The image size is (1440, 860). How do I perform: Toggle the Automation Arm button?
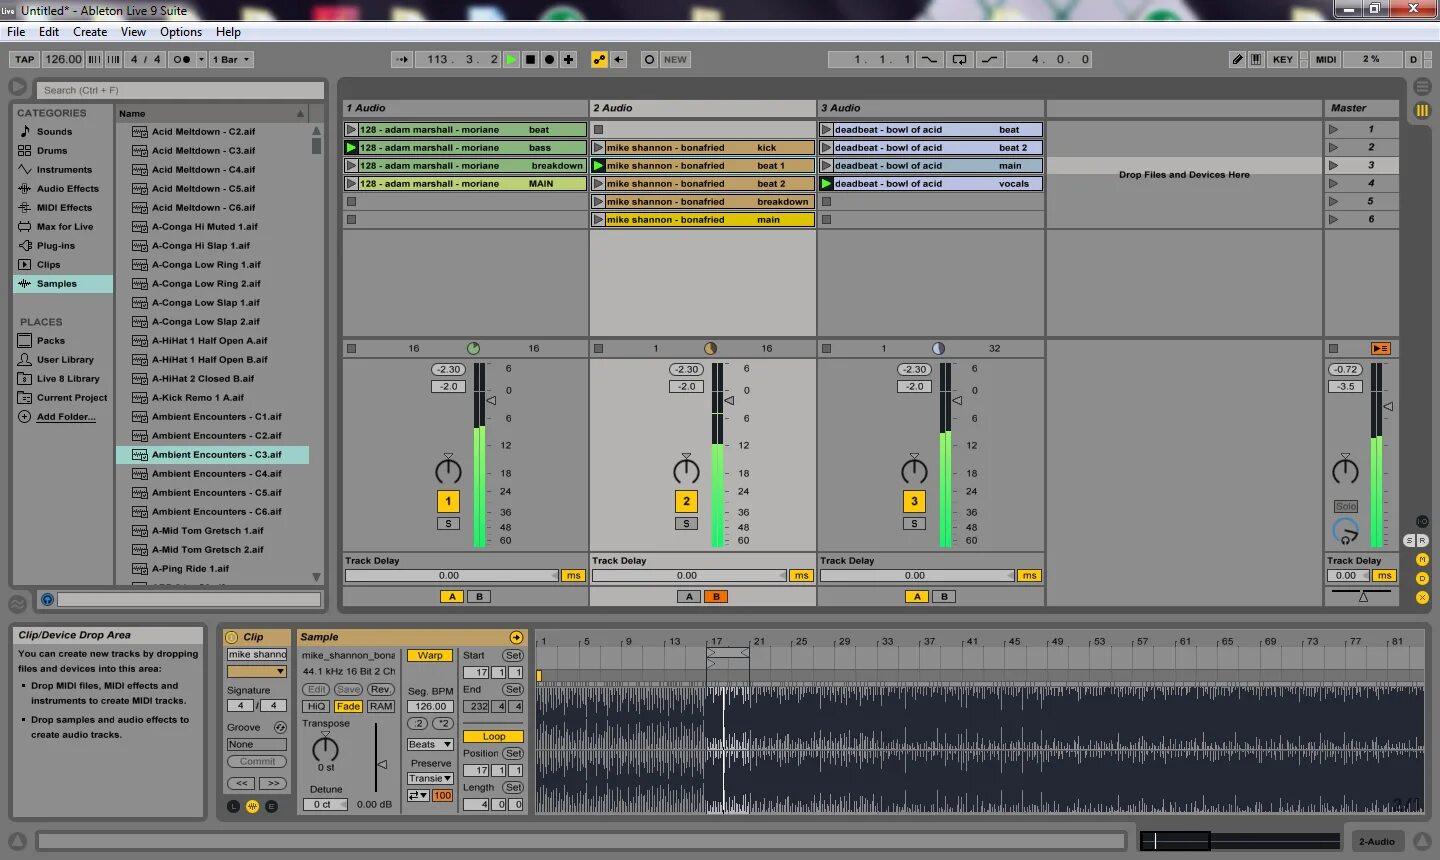pos(599,59)
